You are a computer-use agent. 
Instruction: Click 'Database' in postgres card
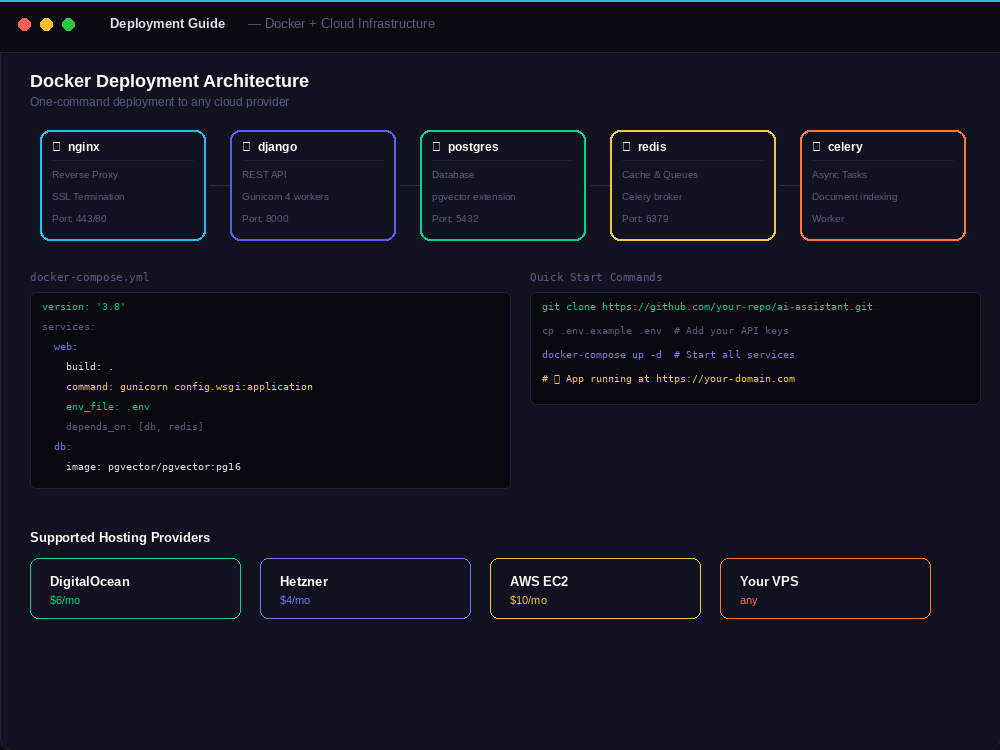(x=453, y=175)
